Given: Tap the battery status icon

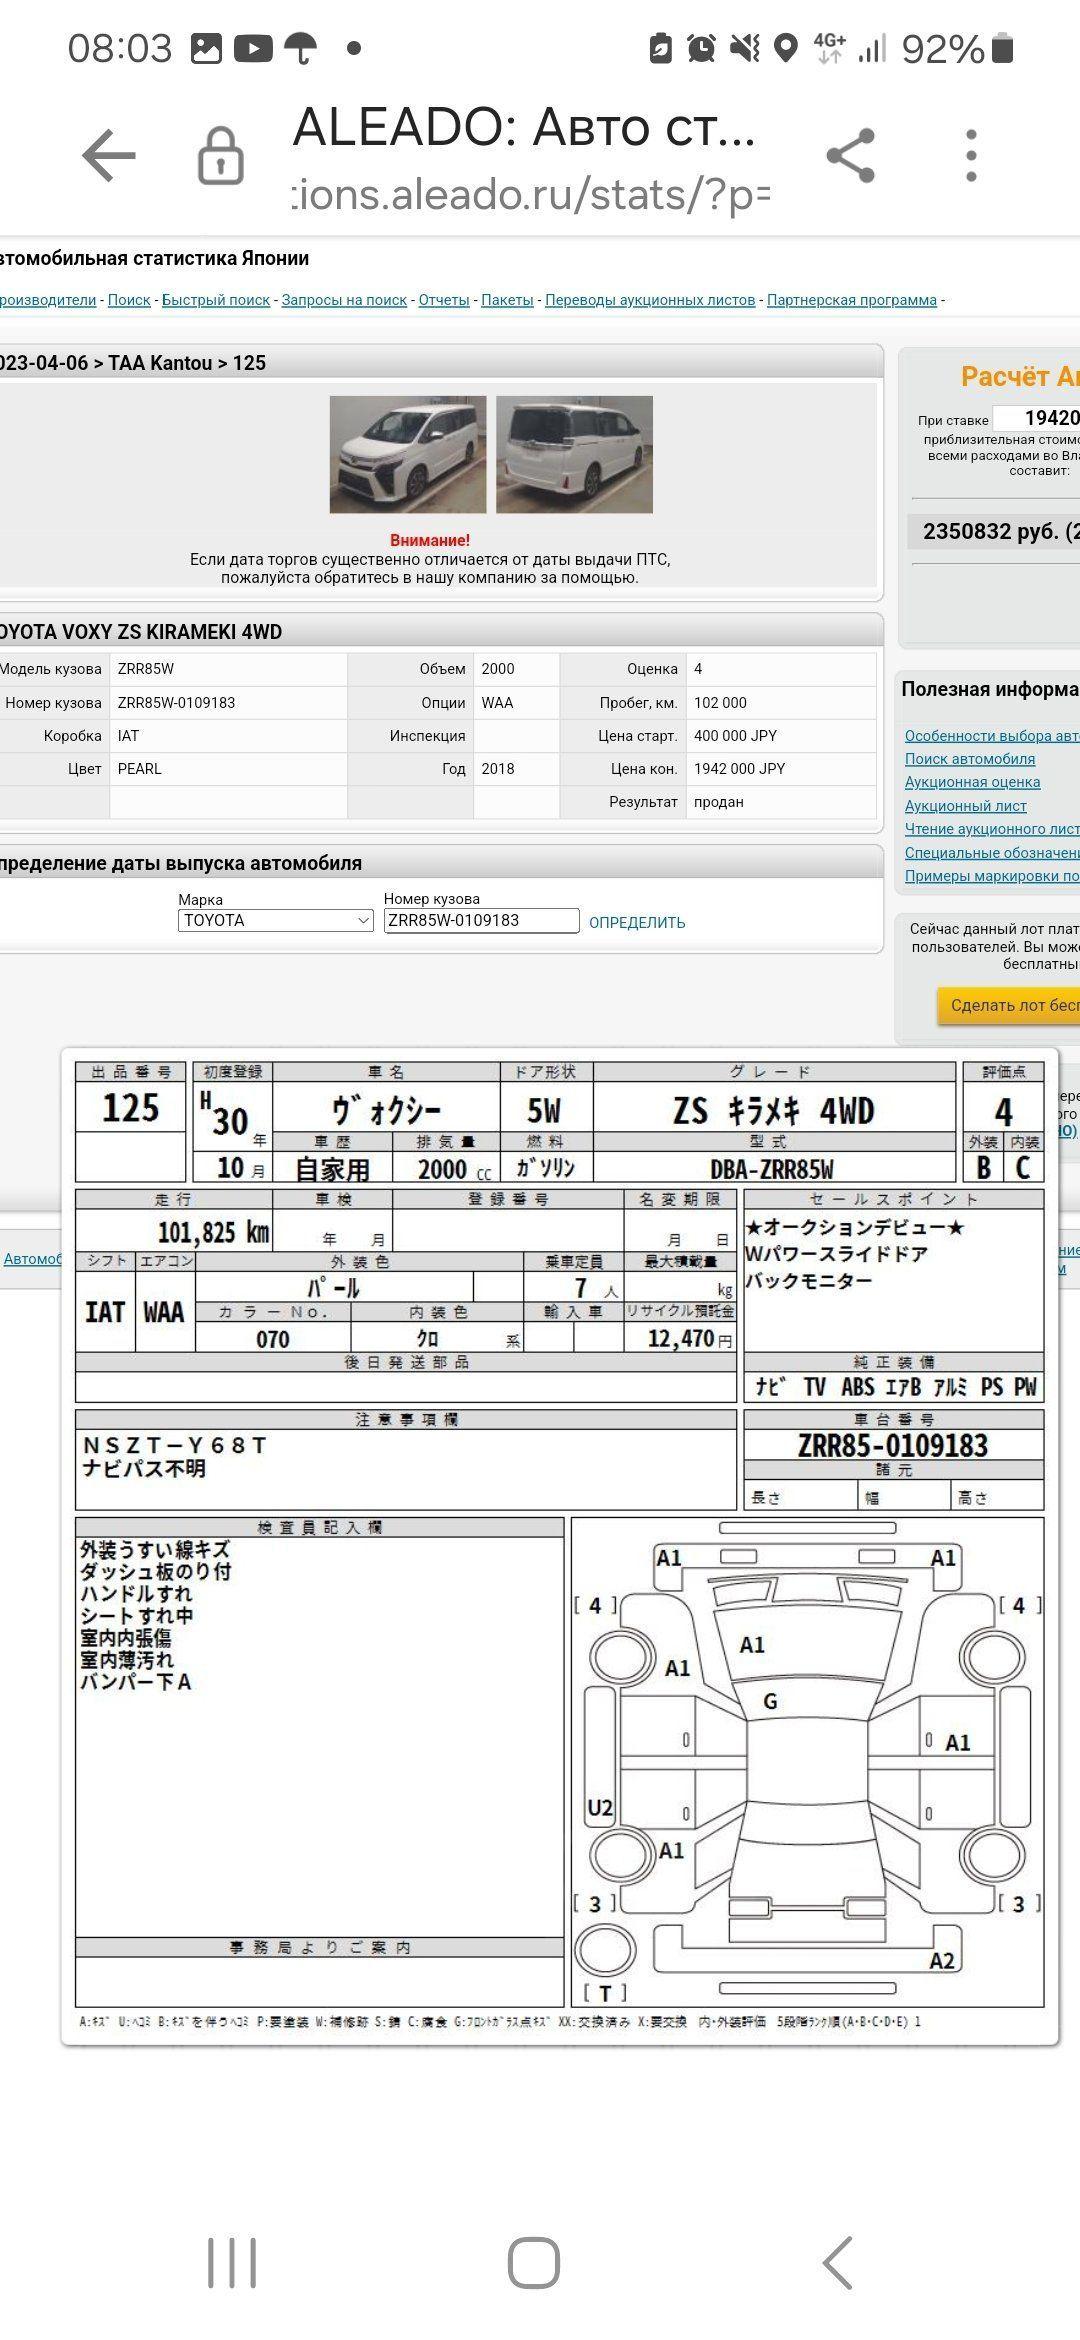Looking at the screenshot, I should tap(1002, 48).
